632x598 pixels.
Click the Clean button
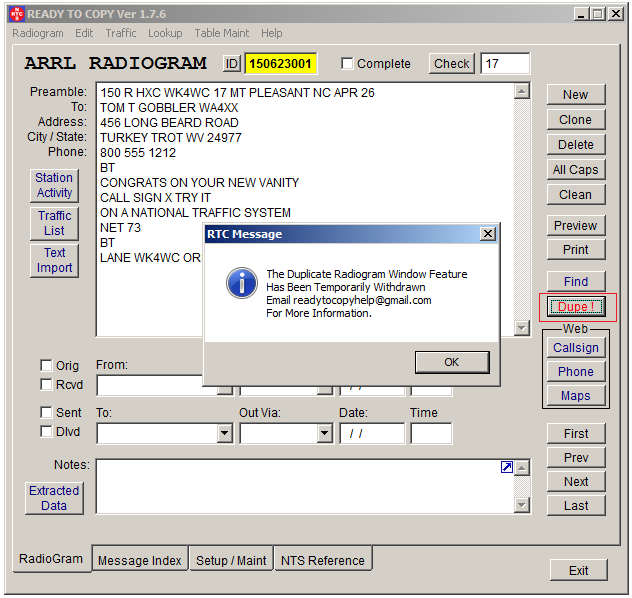(576, 195)
